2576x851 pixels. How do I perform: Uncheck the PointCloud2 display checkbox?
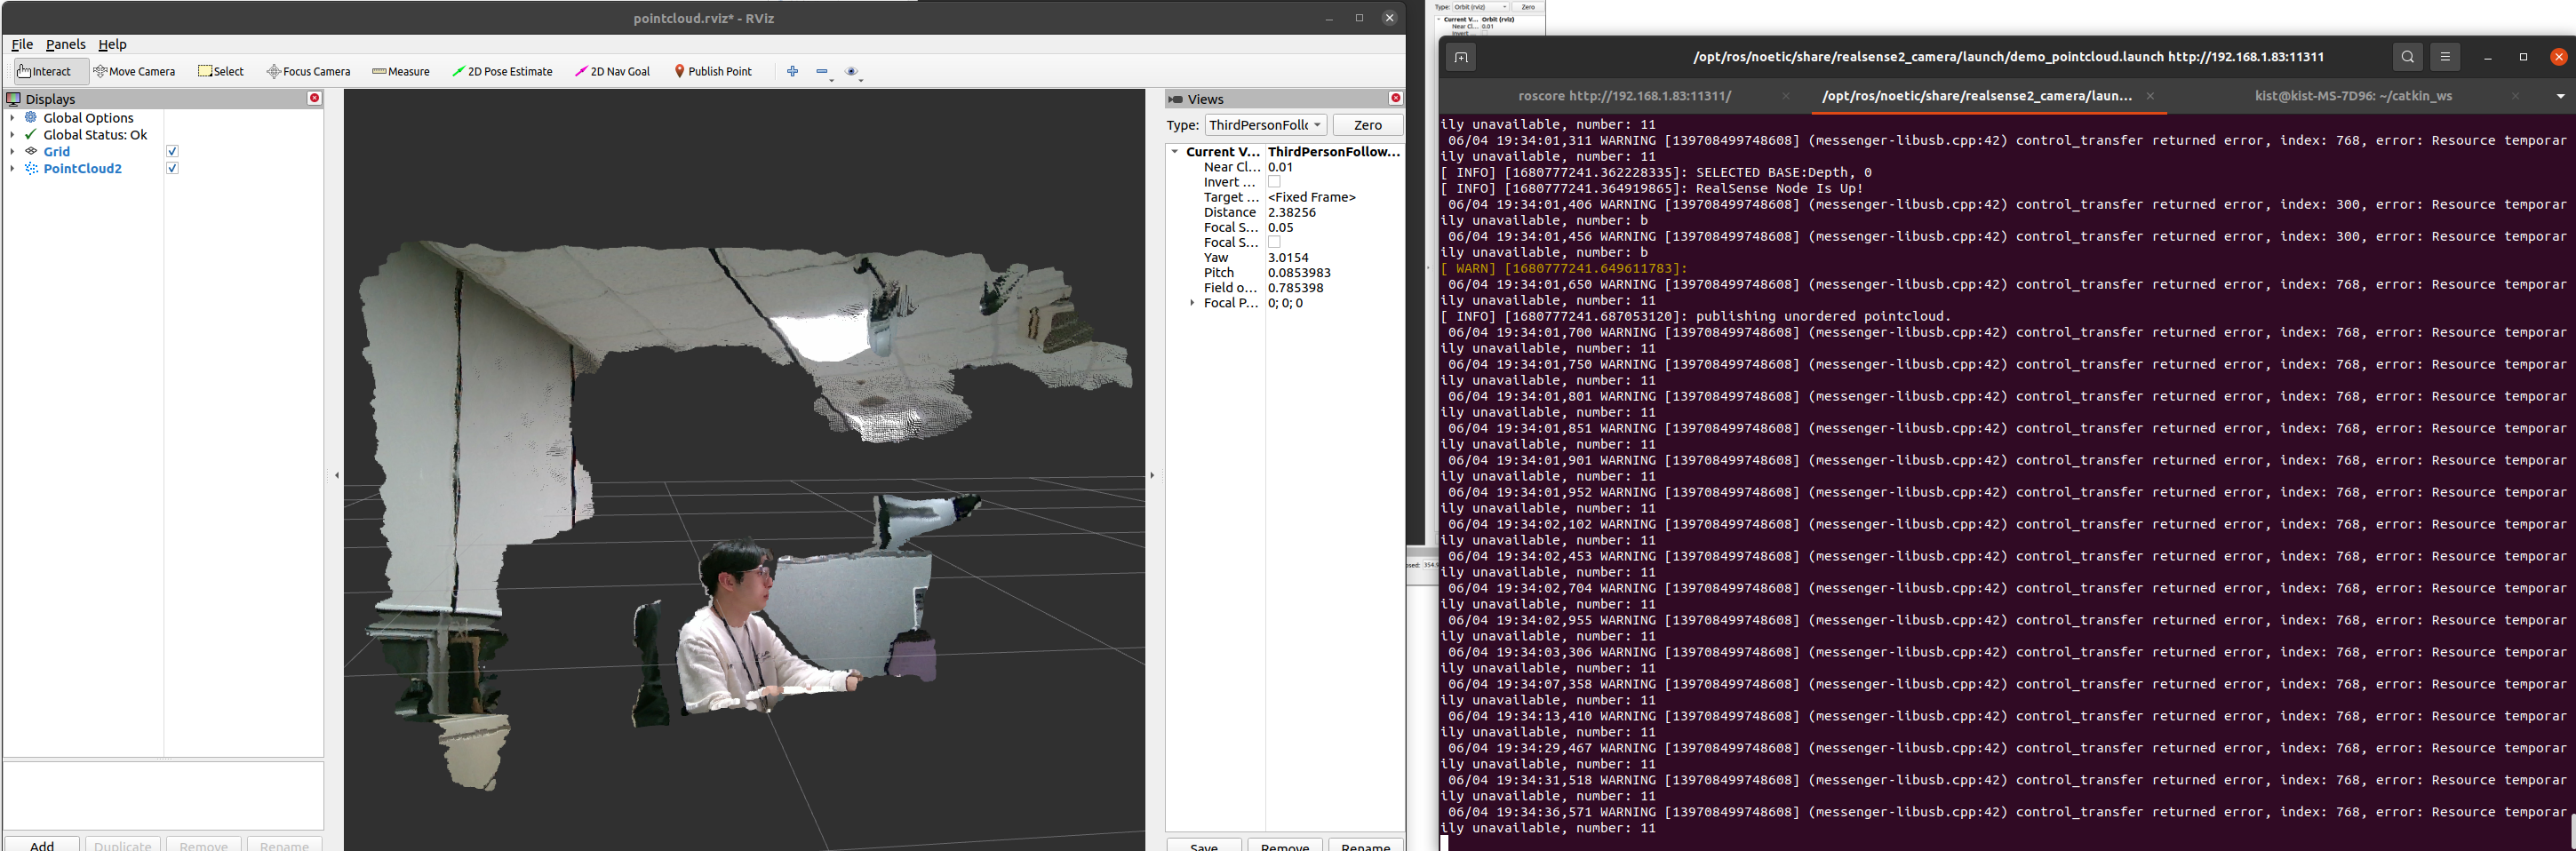click(172, 168)
